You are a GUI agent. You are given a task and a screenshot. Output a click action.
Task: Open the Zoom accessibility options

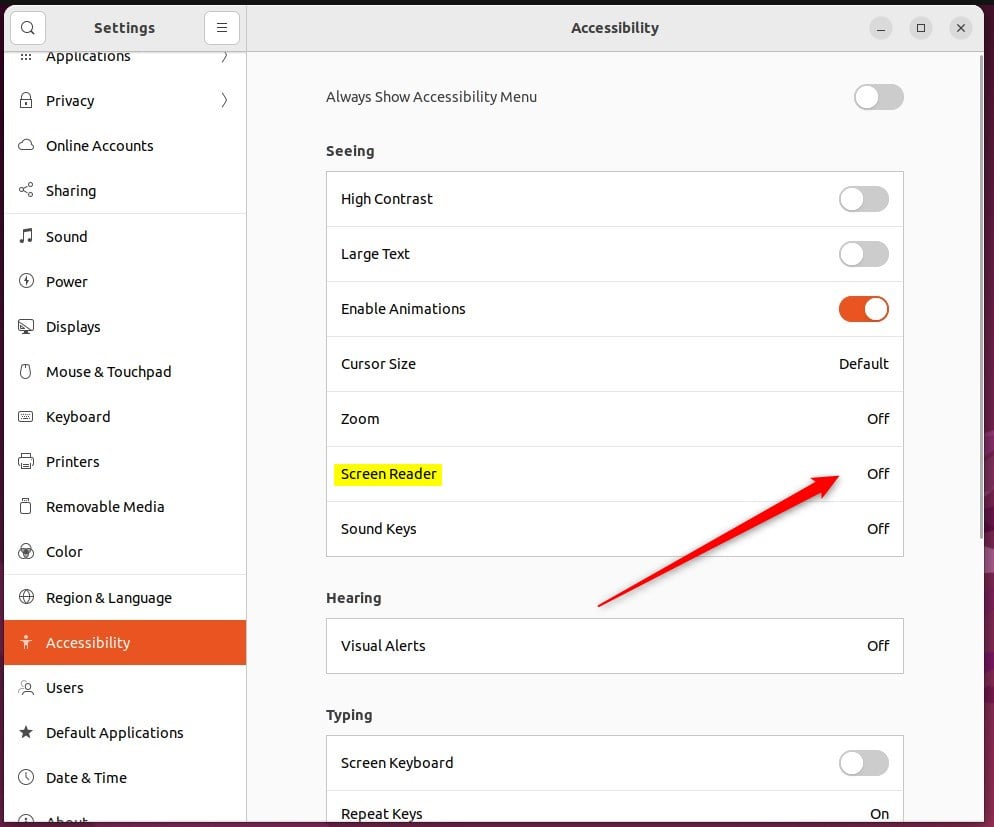614,419
